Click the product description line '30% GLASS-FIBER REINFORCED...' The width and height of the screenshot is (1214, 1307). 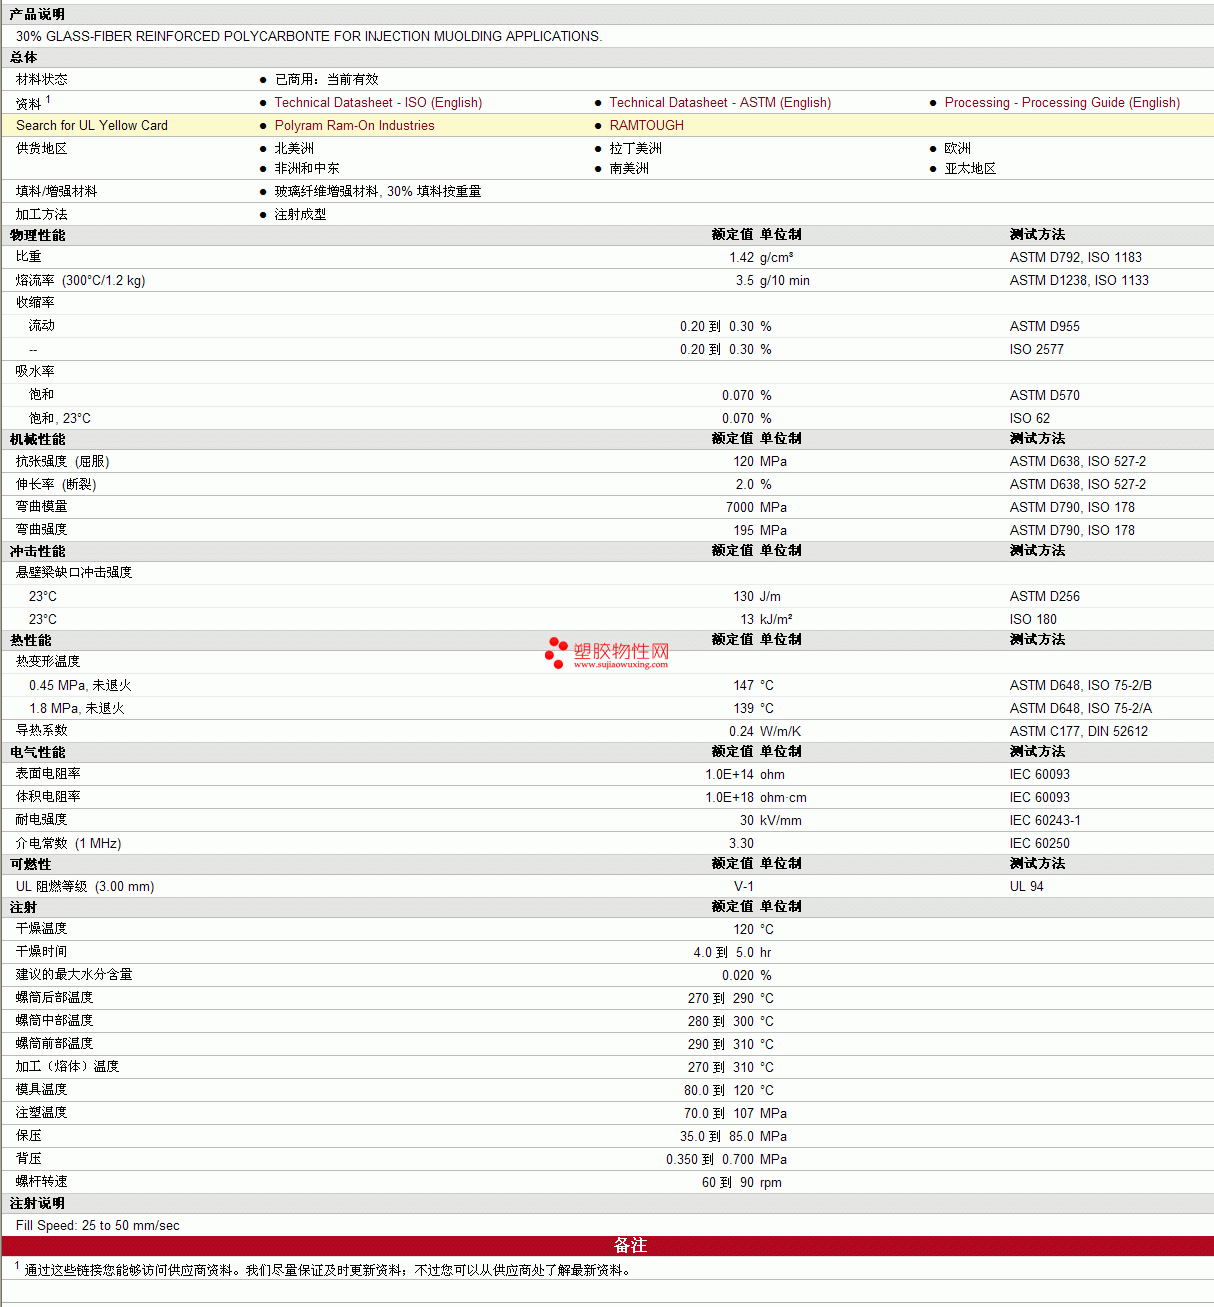tap(309, 36)
